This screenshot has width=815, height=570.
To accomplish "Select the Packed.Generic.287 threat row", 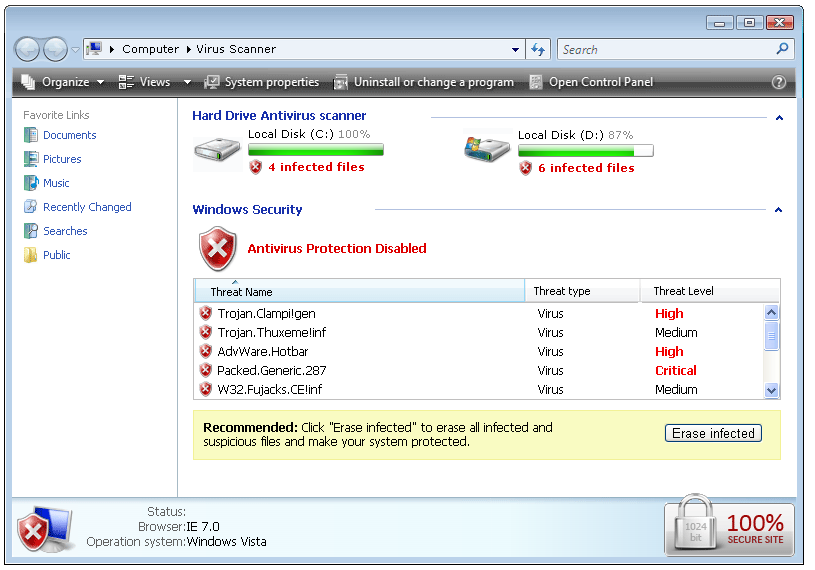I will click(x=478, y=370).
